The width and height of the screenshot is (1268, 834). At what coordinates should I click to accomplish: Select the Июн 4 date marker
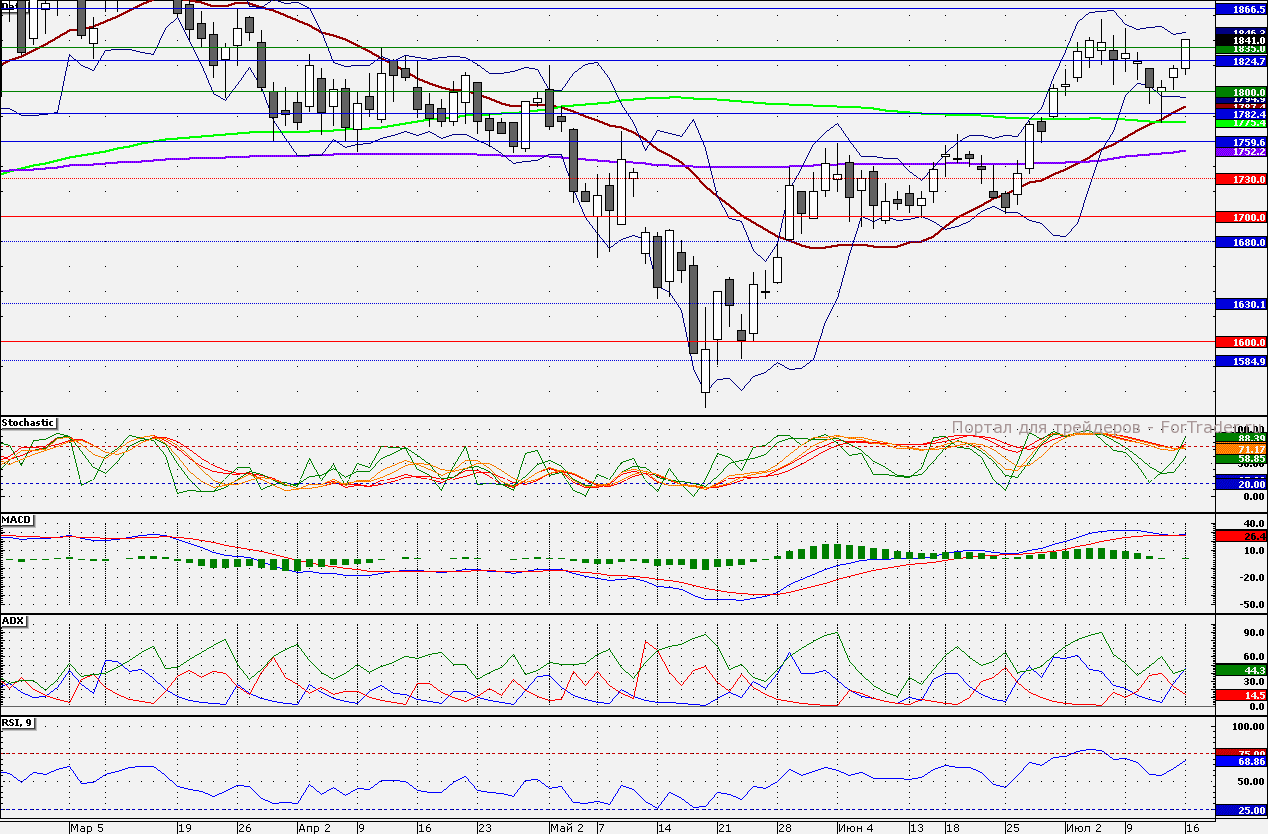pos(855,828)
